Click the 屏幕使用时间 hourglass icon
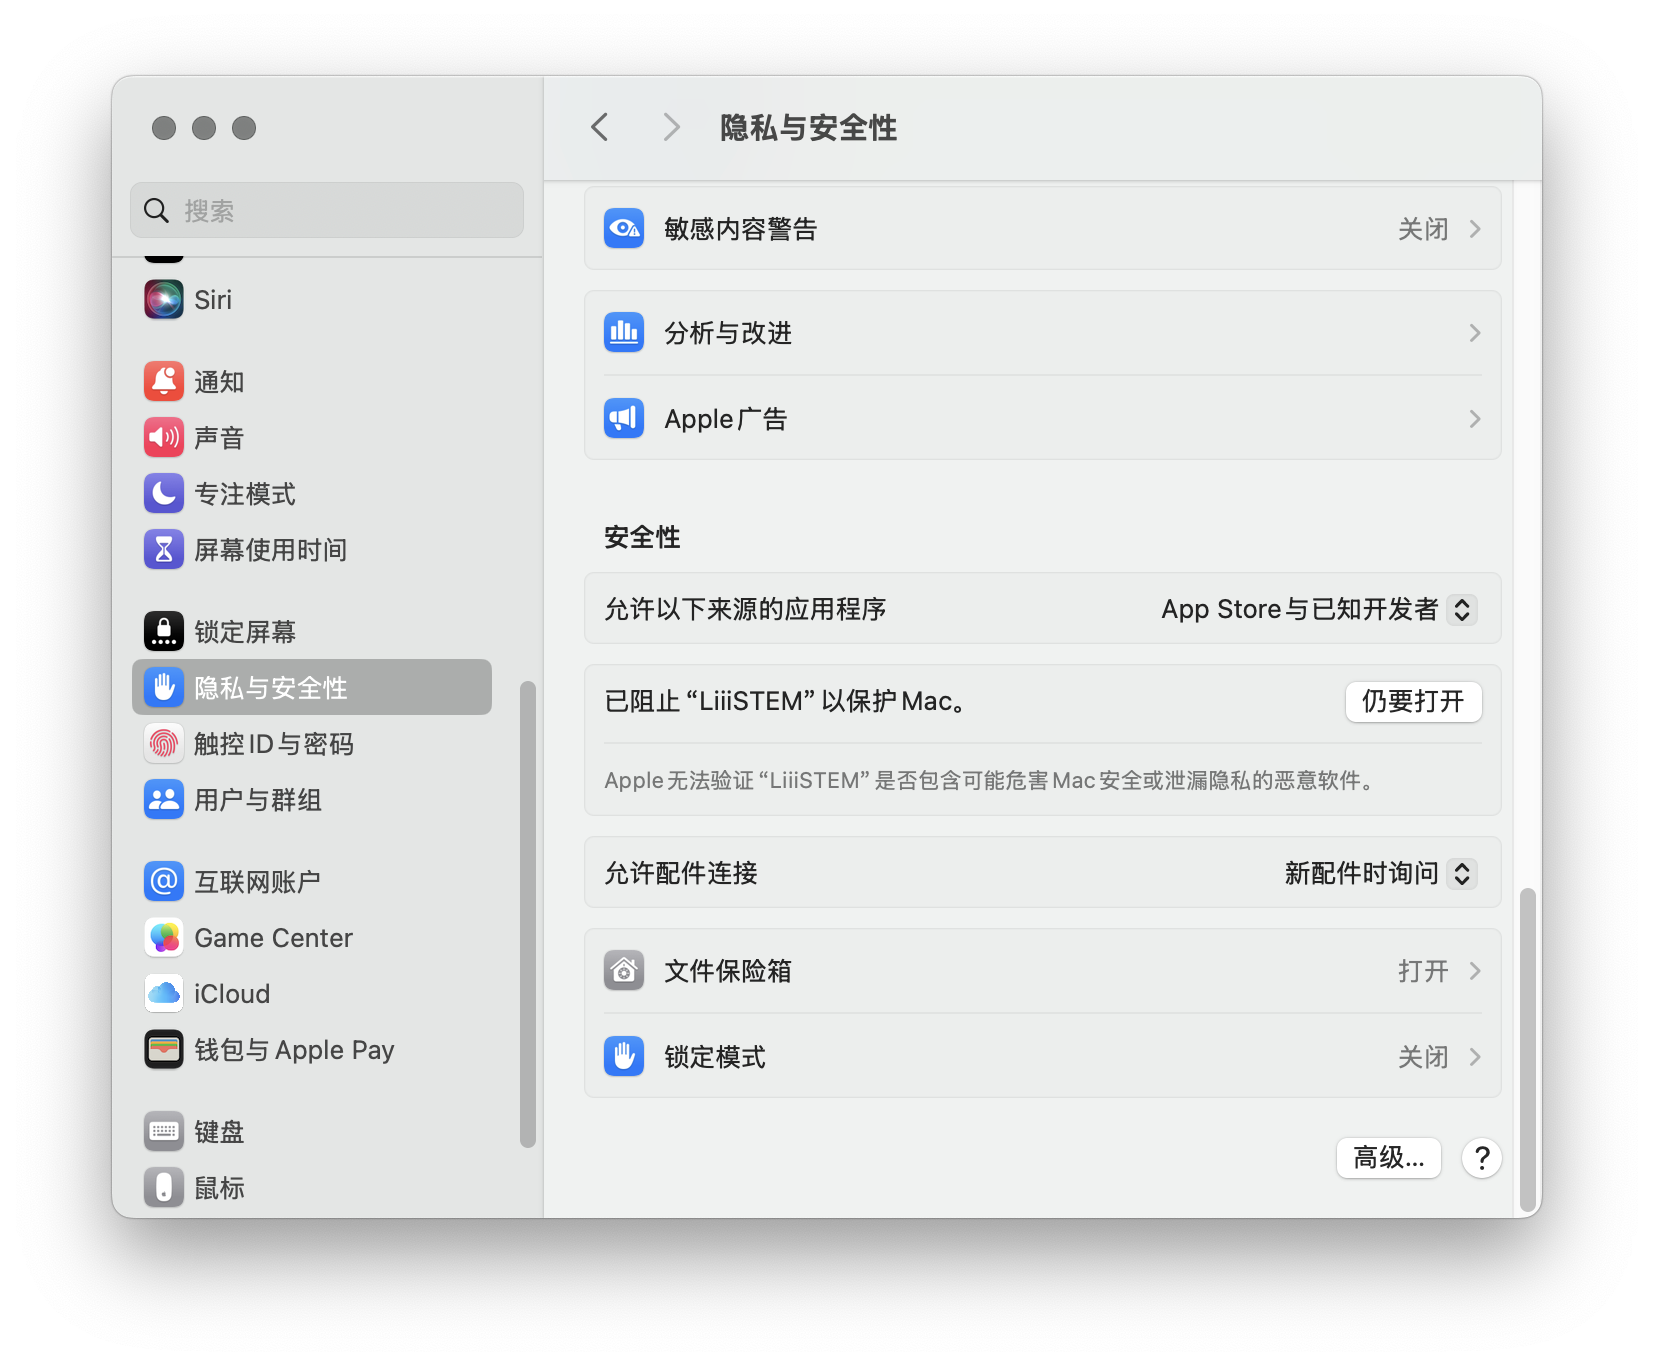The height and width of the screenshot is (1366, 1654). [x=164, y=550]
